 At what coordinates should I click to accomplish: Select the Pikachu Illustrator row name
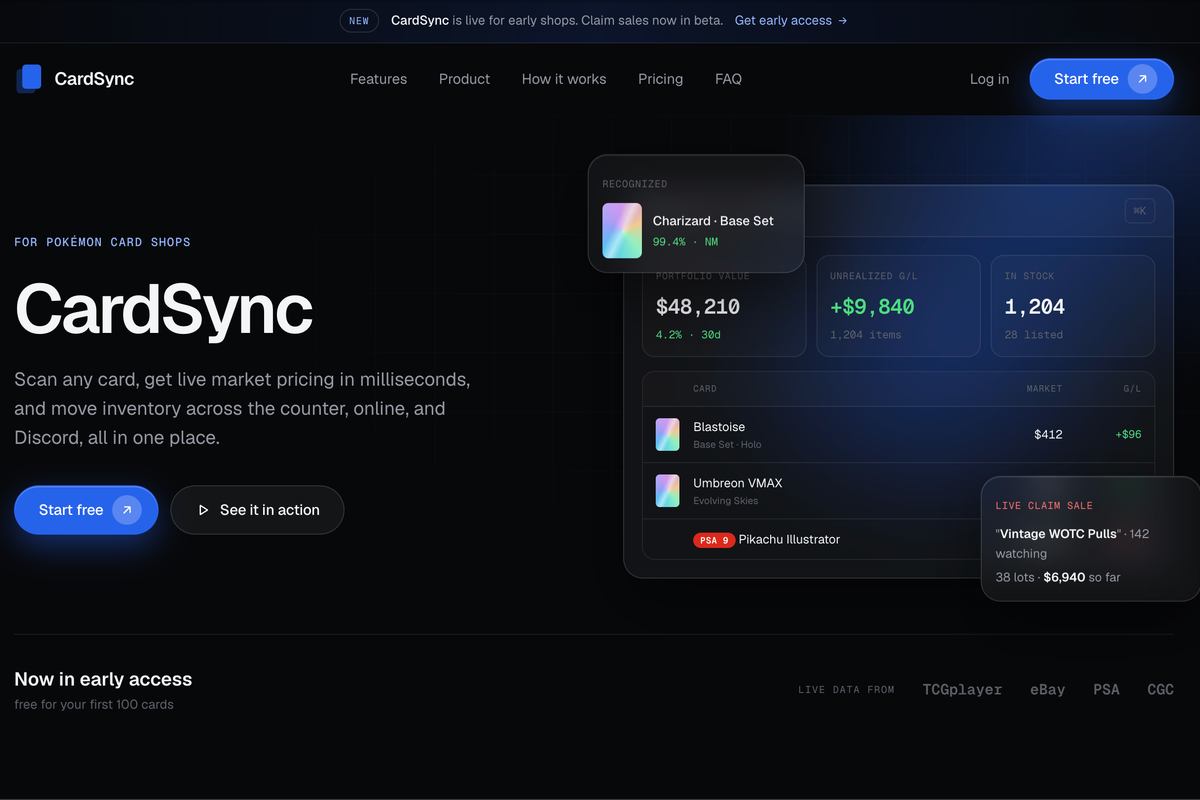pos(789,540)
